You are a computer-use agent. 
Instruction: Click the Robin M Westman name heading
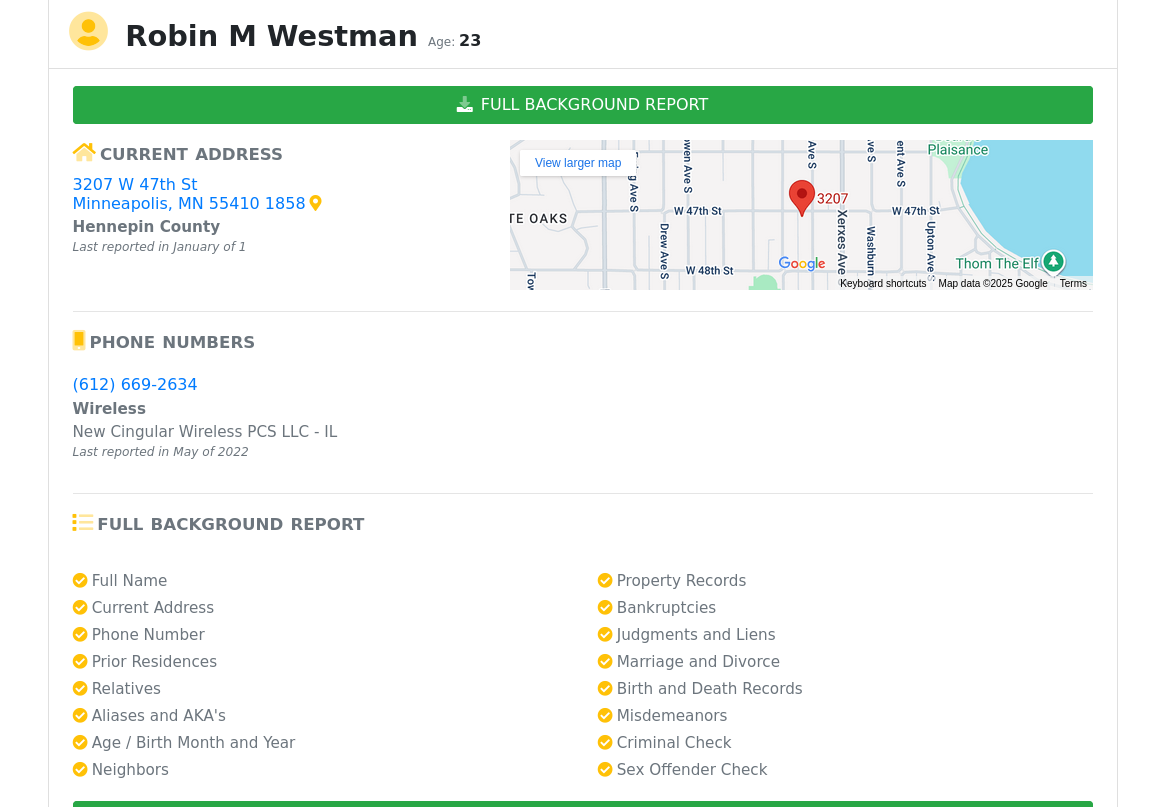pos(271,36)
